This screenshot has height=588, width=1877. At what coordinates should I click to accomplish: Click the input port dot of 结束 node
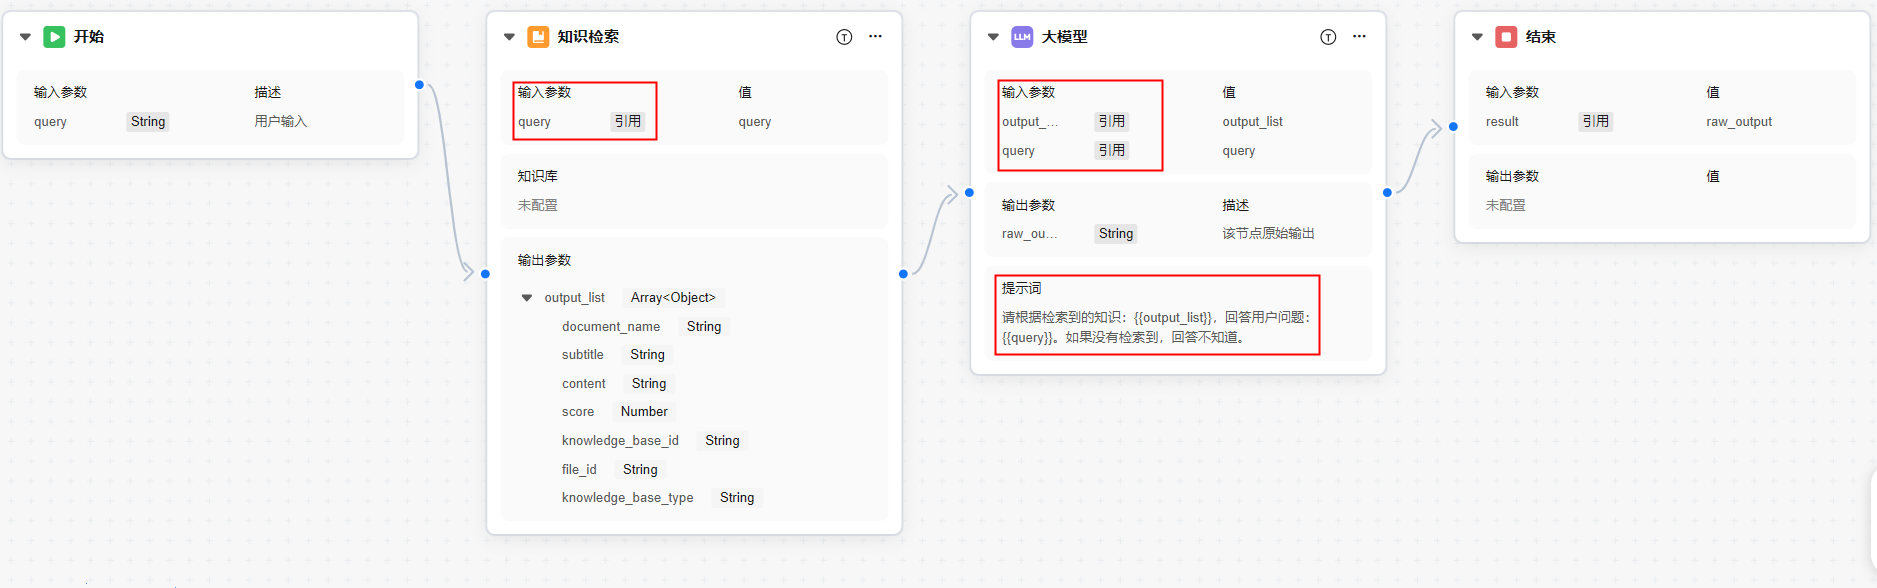click(x=1453, y=127)
